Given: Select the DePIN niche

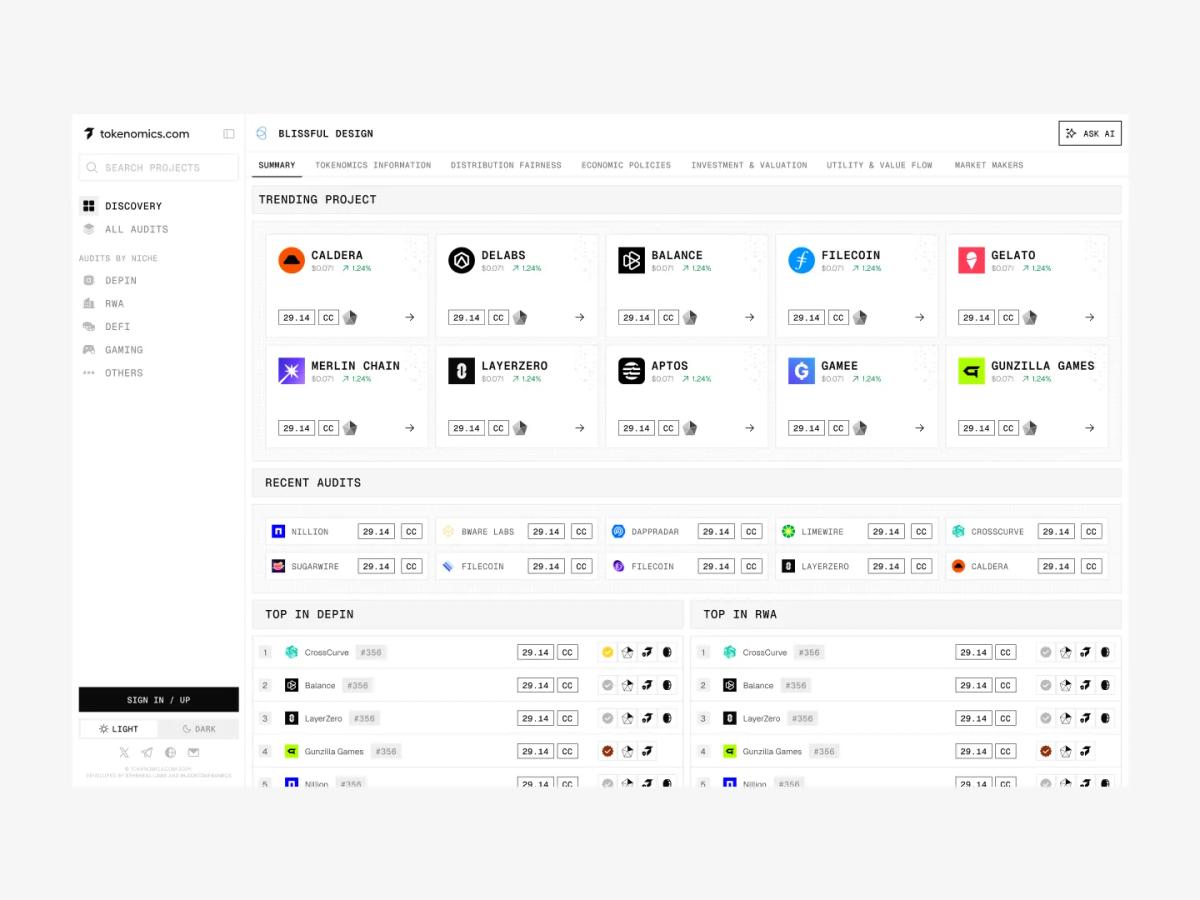Looking at the screenshot, I should tap(110, 281).
